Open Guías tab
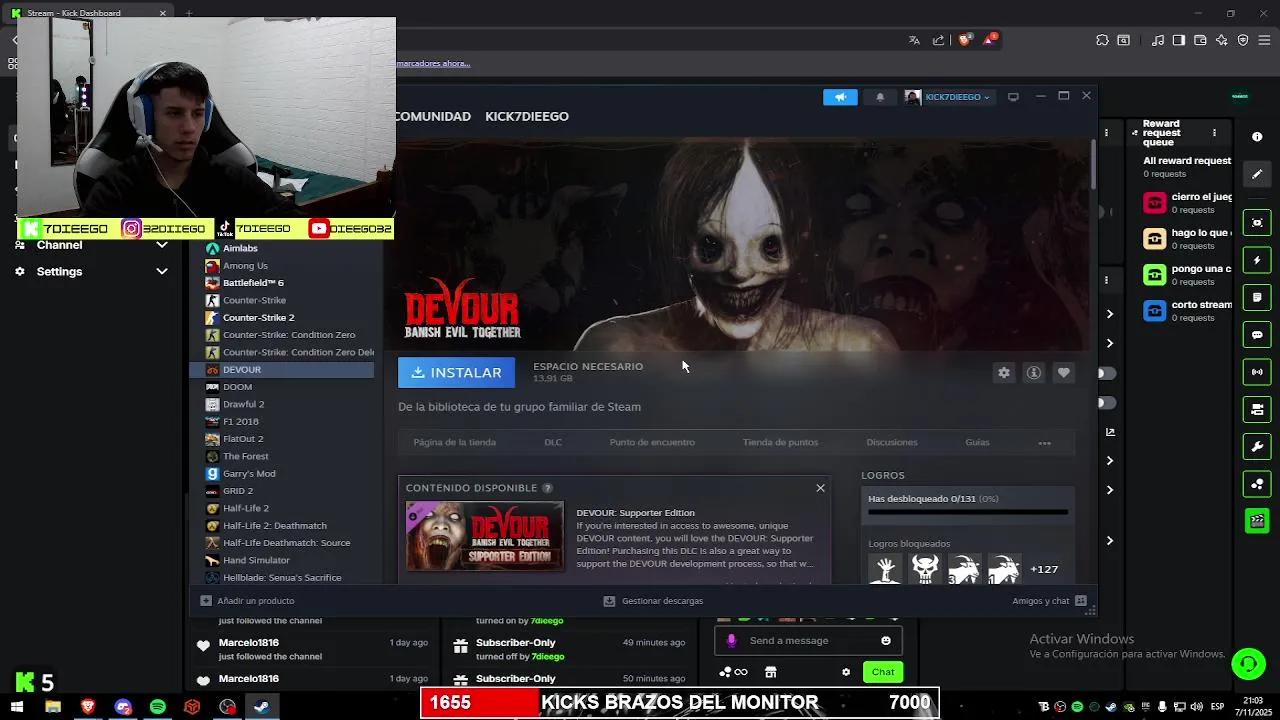This screenshot has height=720, width=1280. (x=977, y=442)
